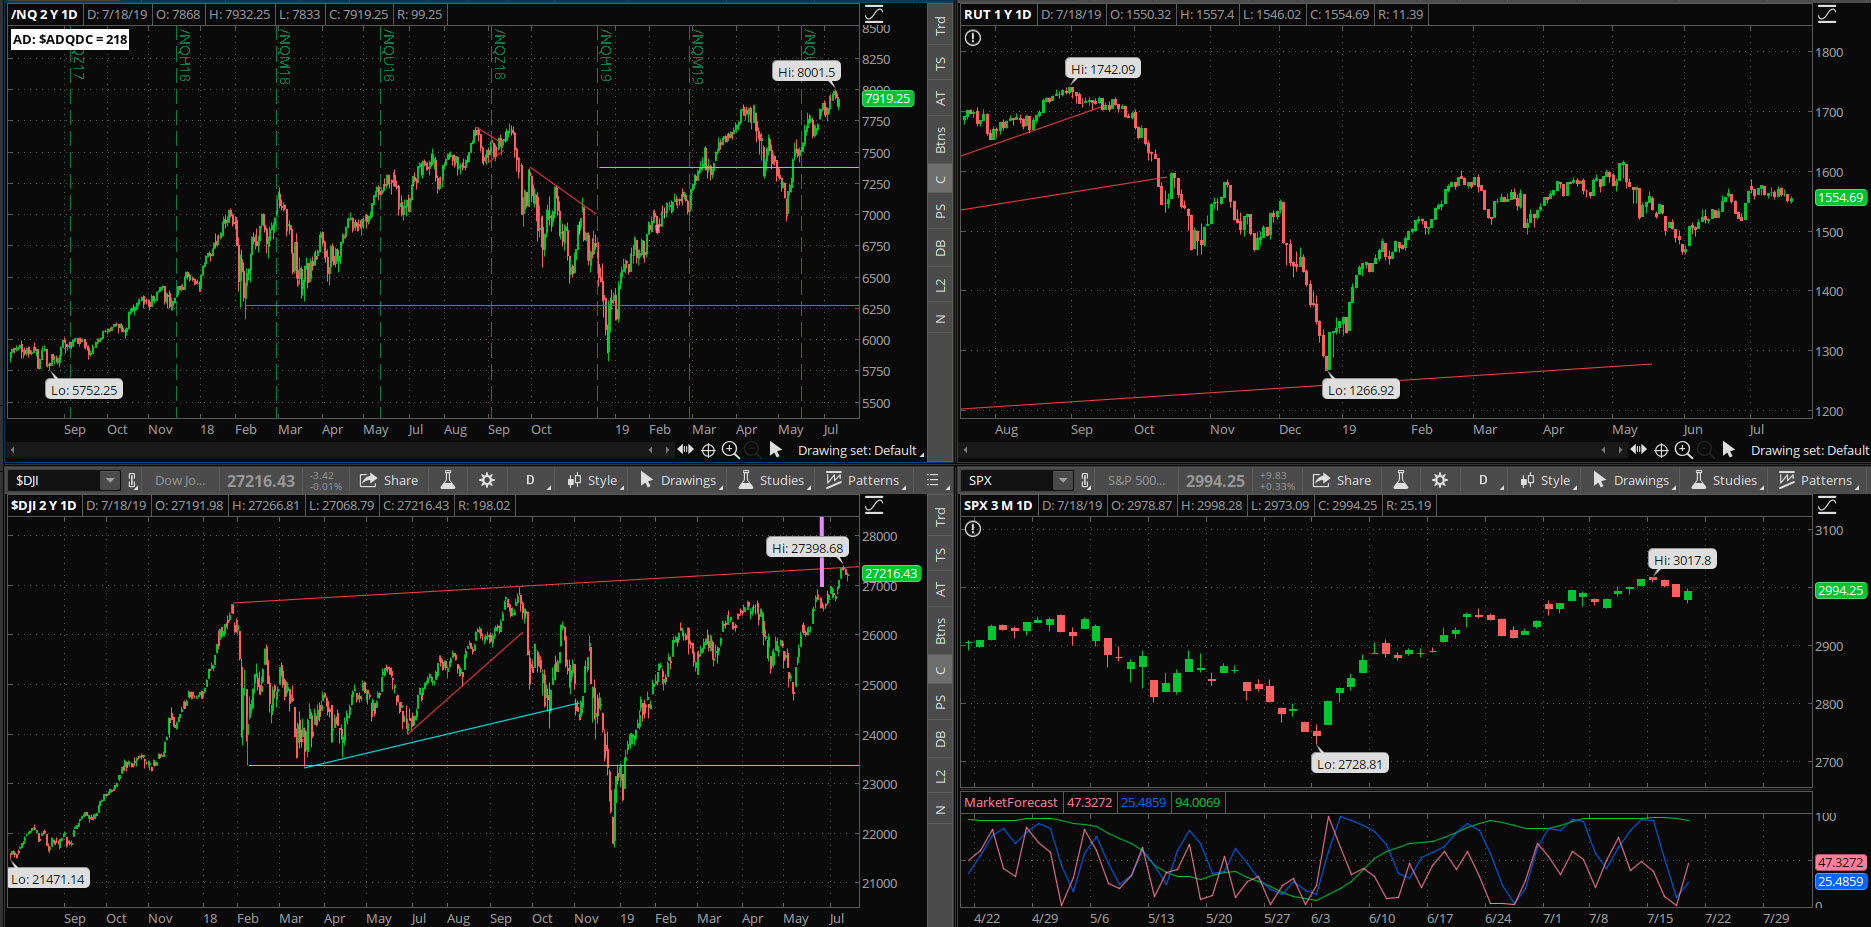Toggle the N news panel beside /NQ chart
This screenshot has height=927, width=1871.
click(x=940, y=319)
